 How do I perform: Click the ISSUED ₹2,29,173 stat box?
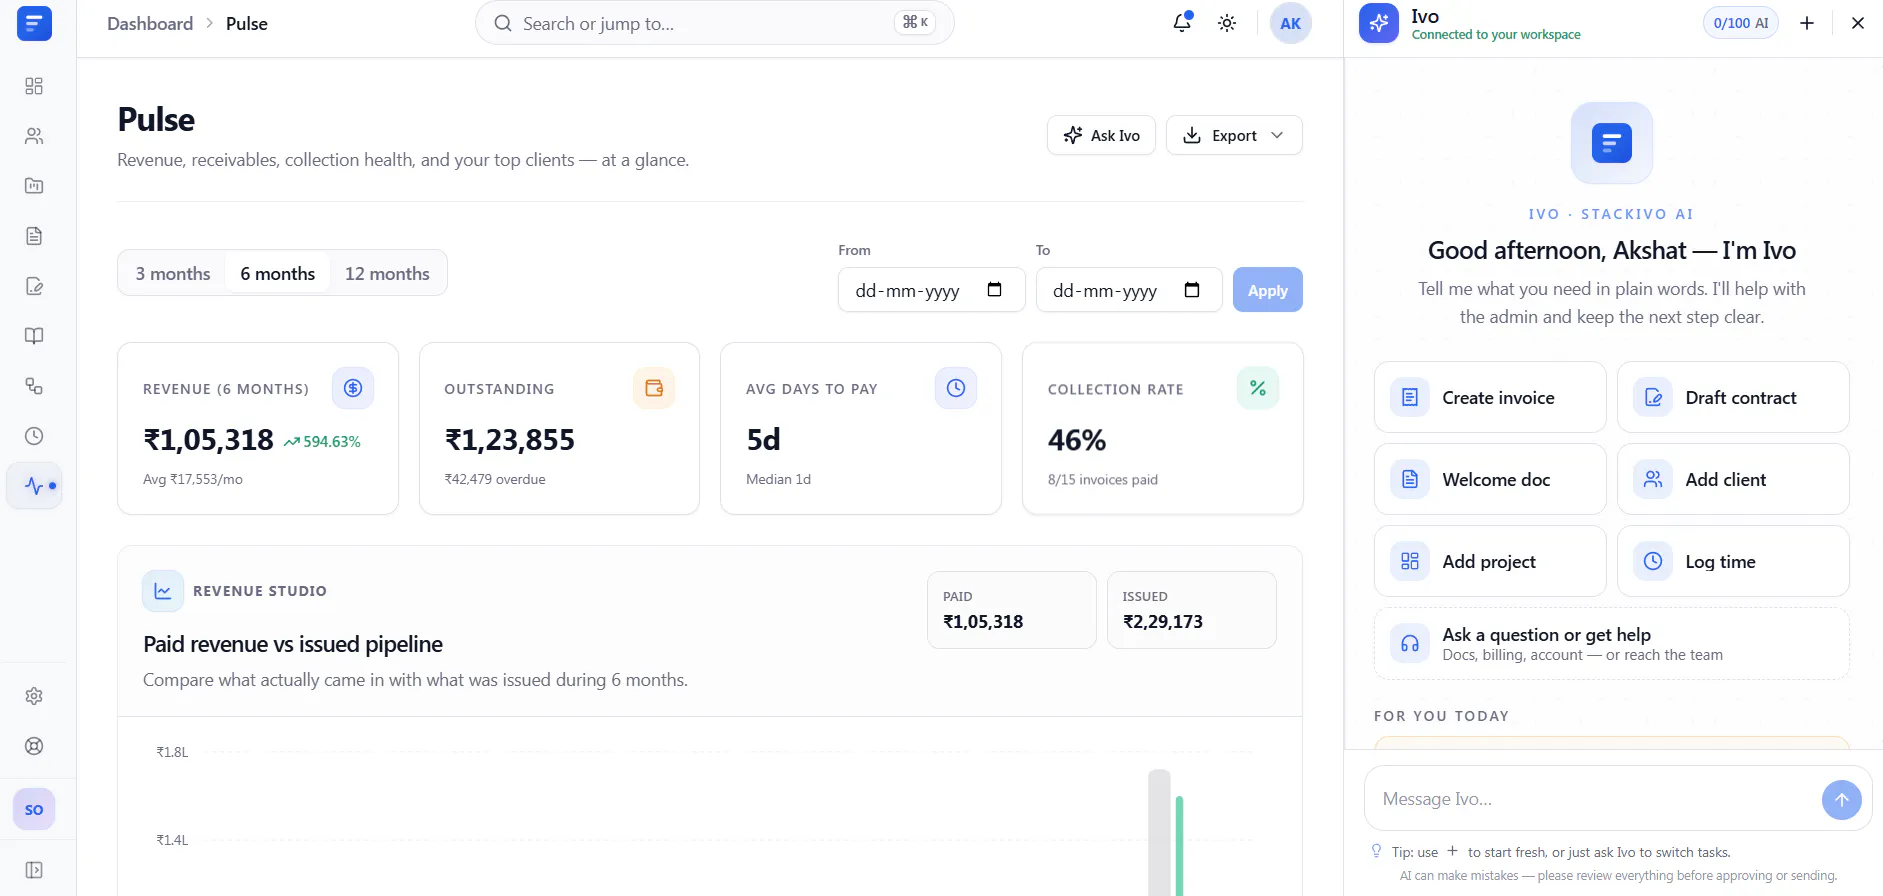1192,610
